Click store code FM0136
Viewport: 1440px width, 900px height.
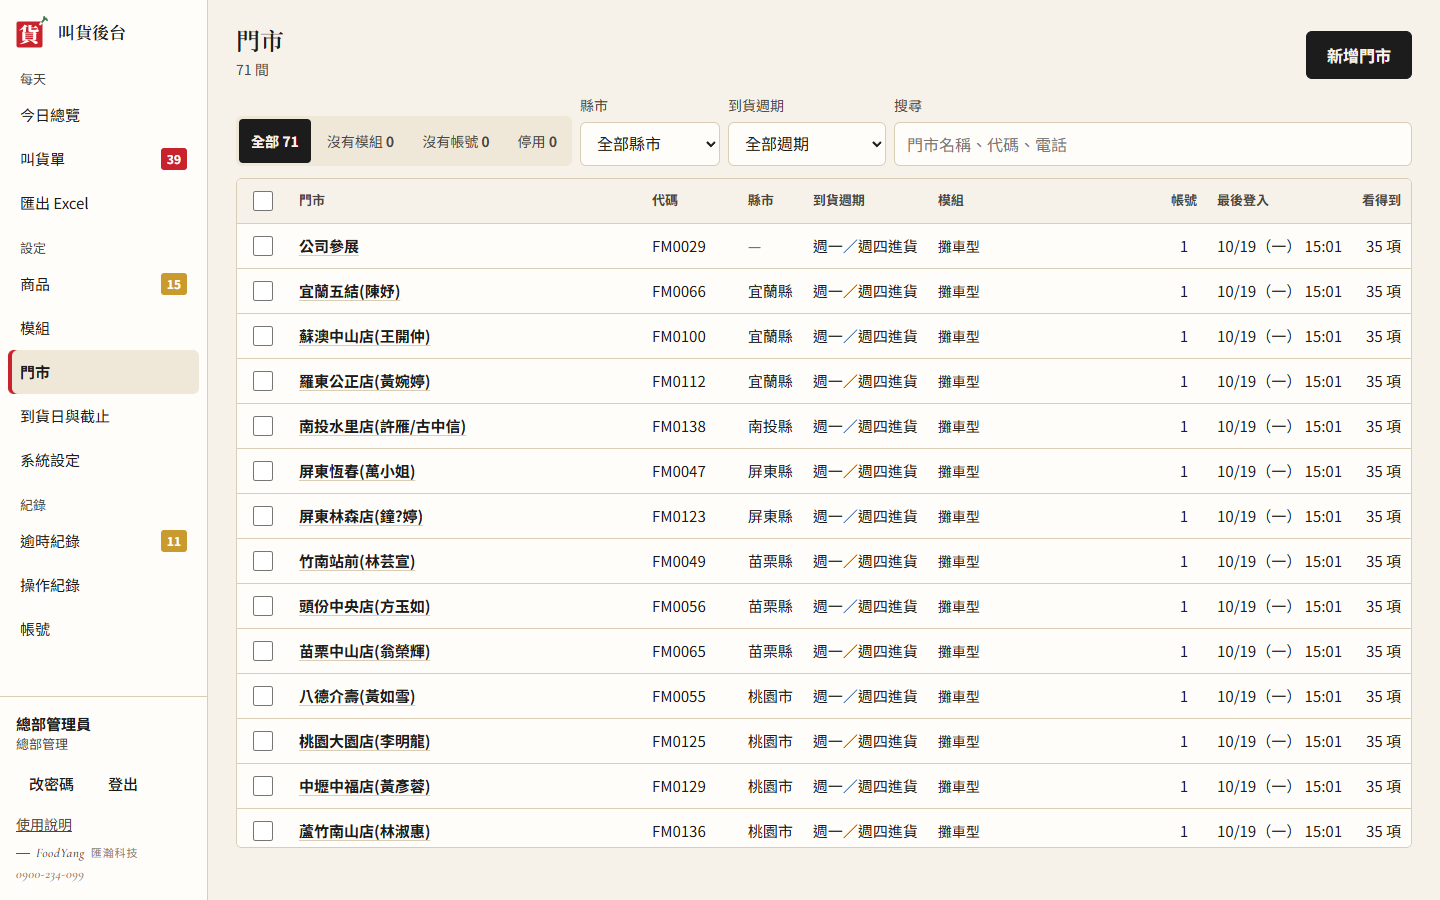(679, 831)
